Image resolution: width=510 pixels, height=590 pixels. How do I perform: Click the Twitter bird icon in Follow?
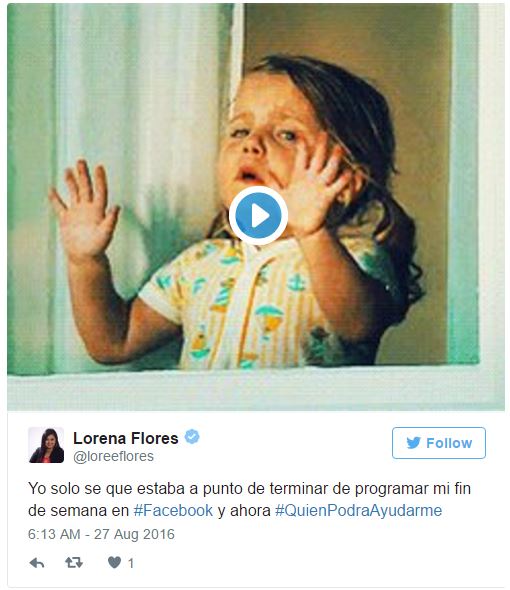pos(413,443)
